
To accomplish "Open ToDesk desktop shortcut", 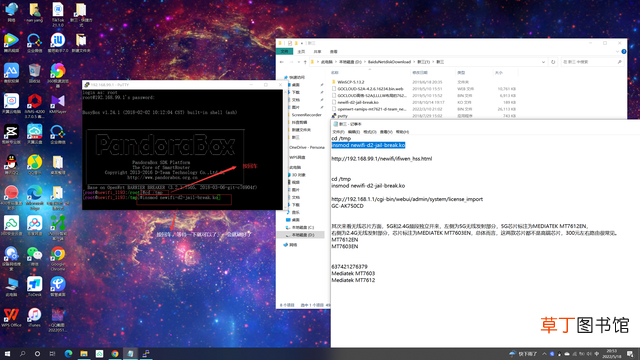I will (34, 287).
